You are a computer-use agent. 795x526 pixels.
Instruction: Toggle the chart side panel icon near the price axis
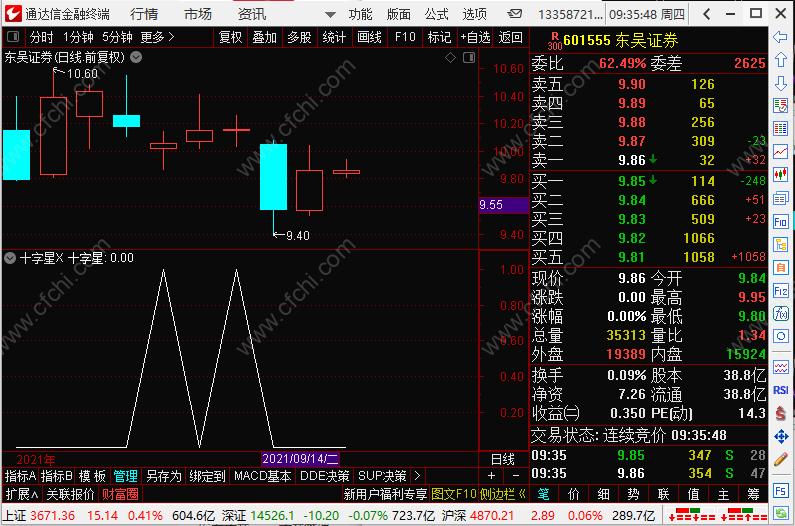469,58
